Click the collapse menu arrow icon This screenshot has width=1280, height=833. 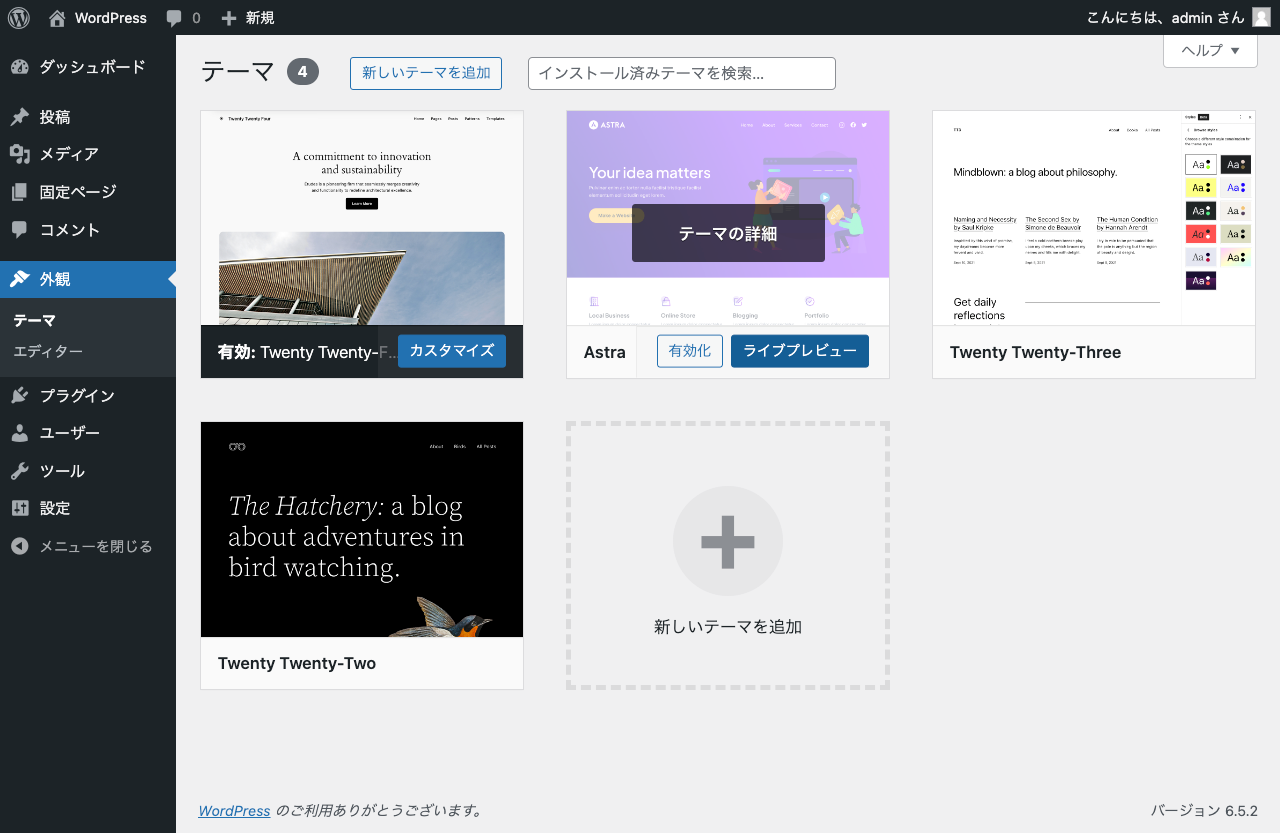point(20,546)
